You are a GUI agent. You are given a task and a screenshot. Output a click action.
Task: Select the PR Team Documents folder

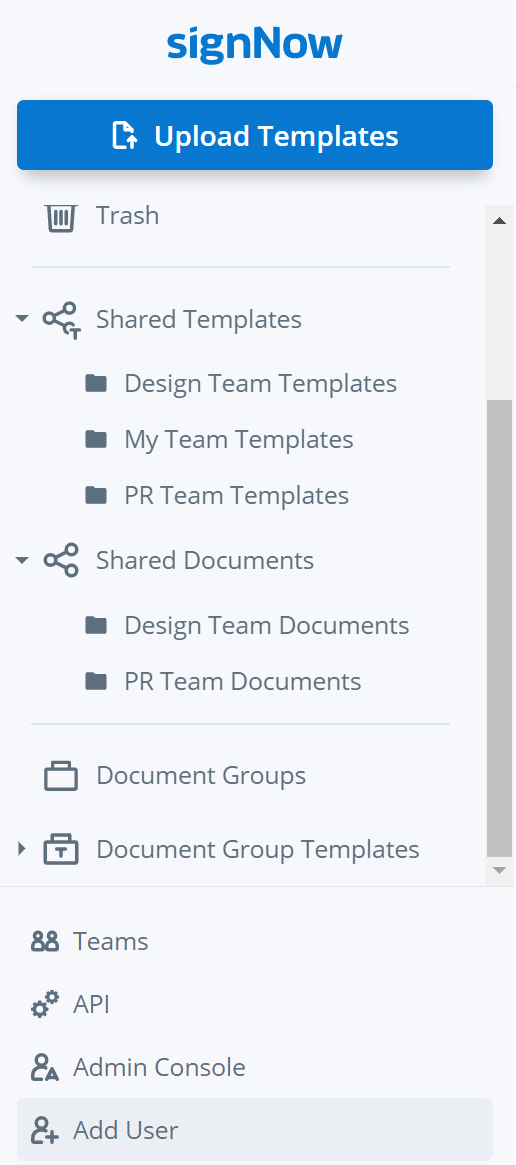pos(224,681)
